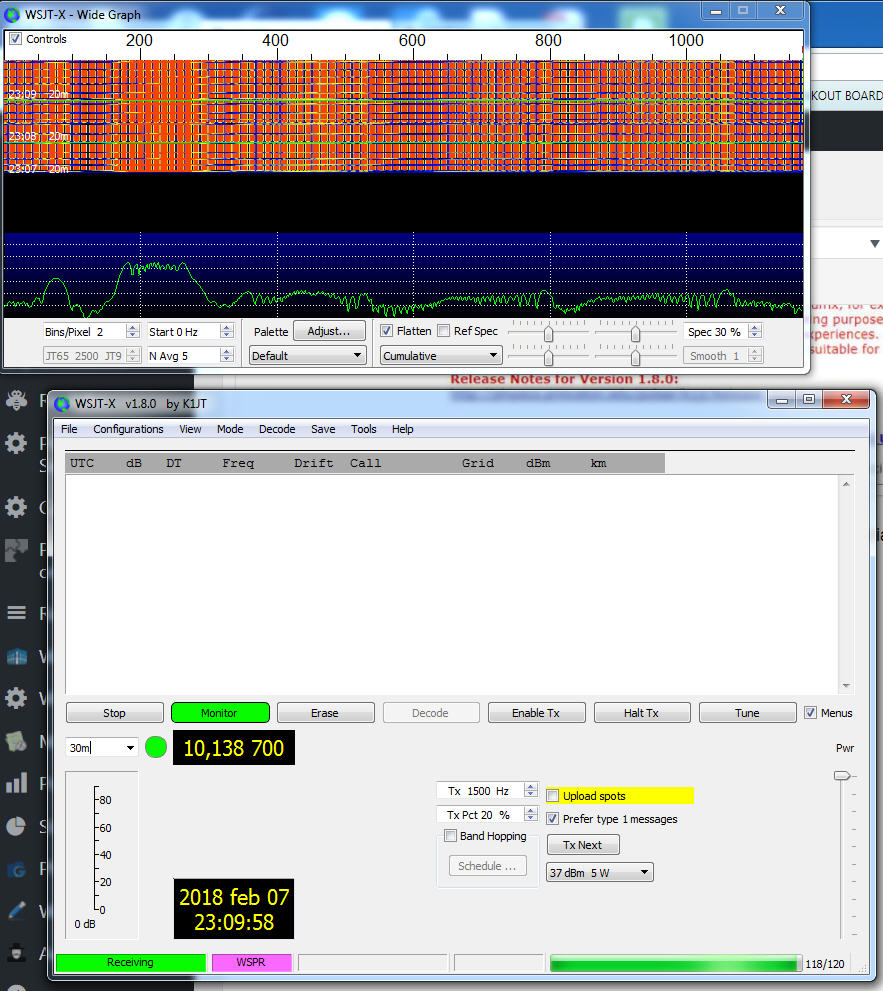Click the puzzle piece icon in the sidebar
Viewport: 883px width, 991px height.
point(16,549)
